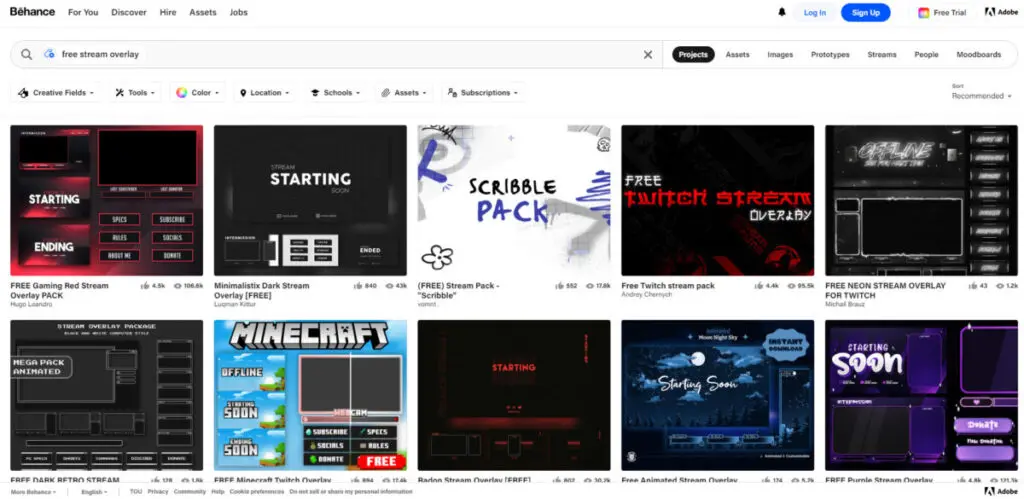Image resolution: width=1024 pixels, height=499 pixels.
Task: Click views icon on Minimalistix Dark Stream
Action: 389,286
